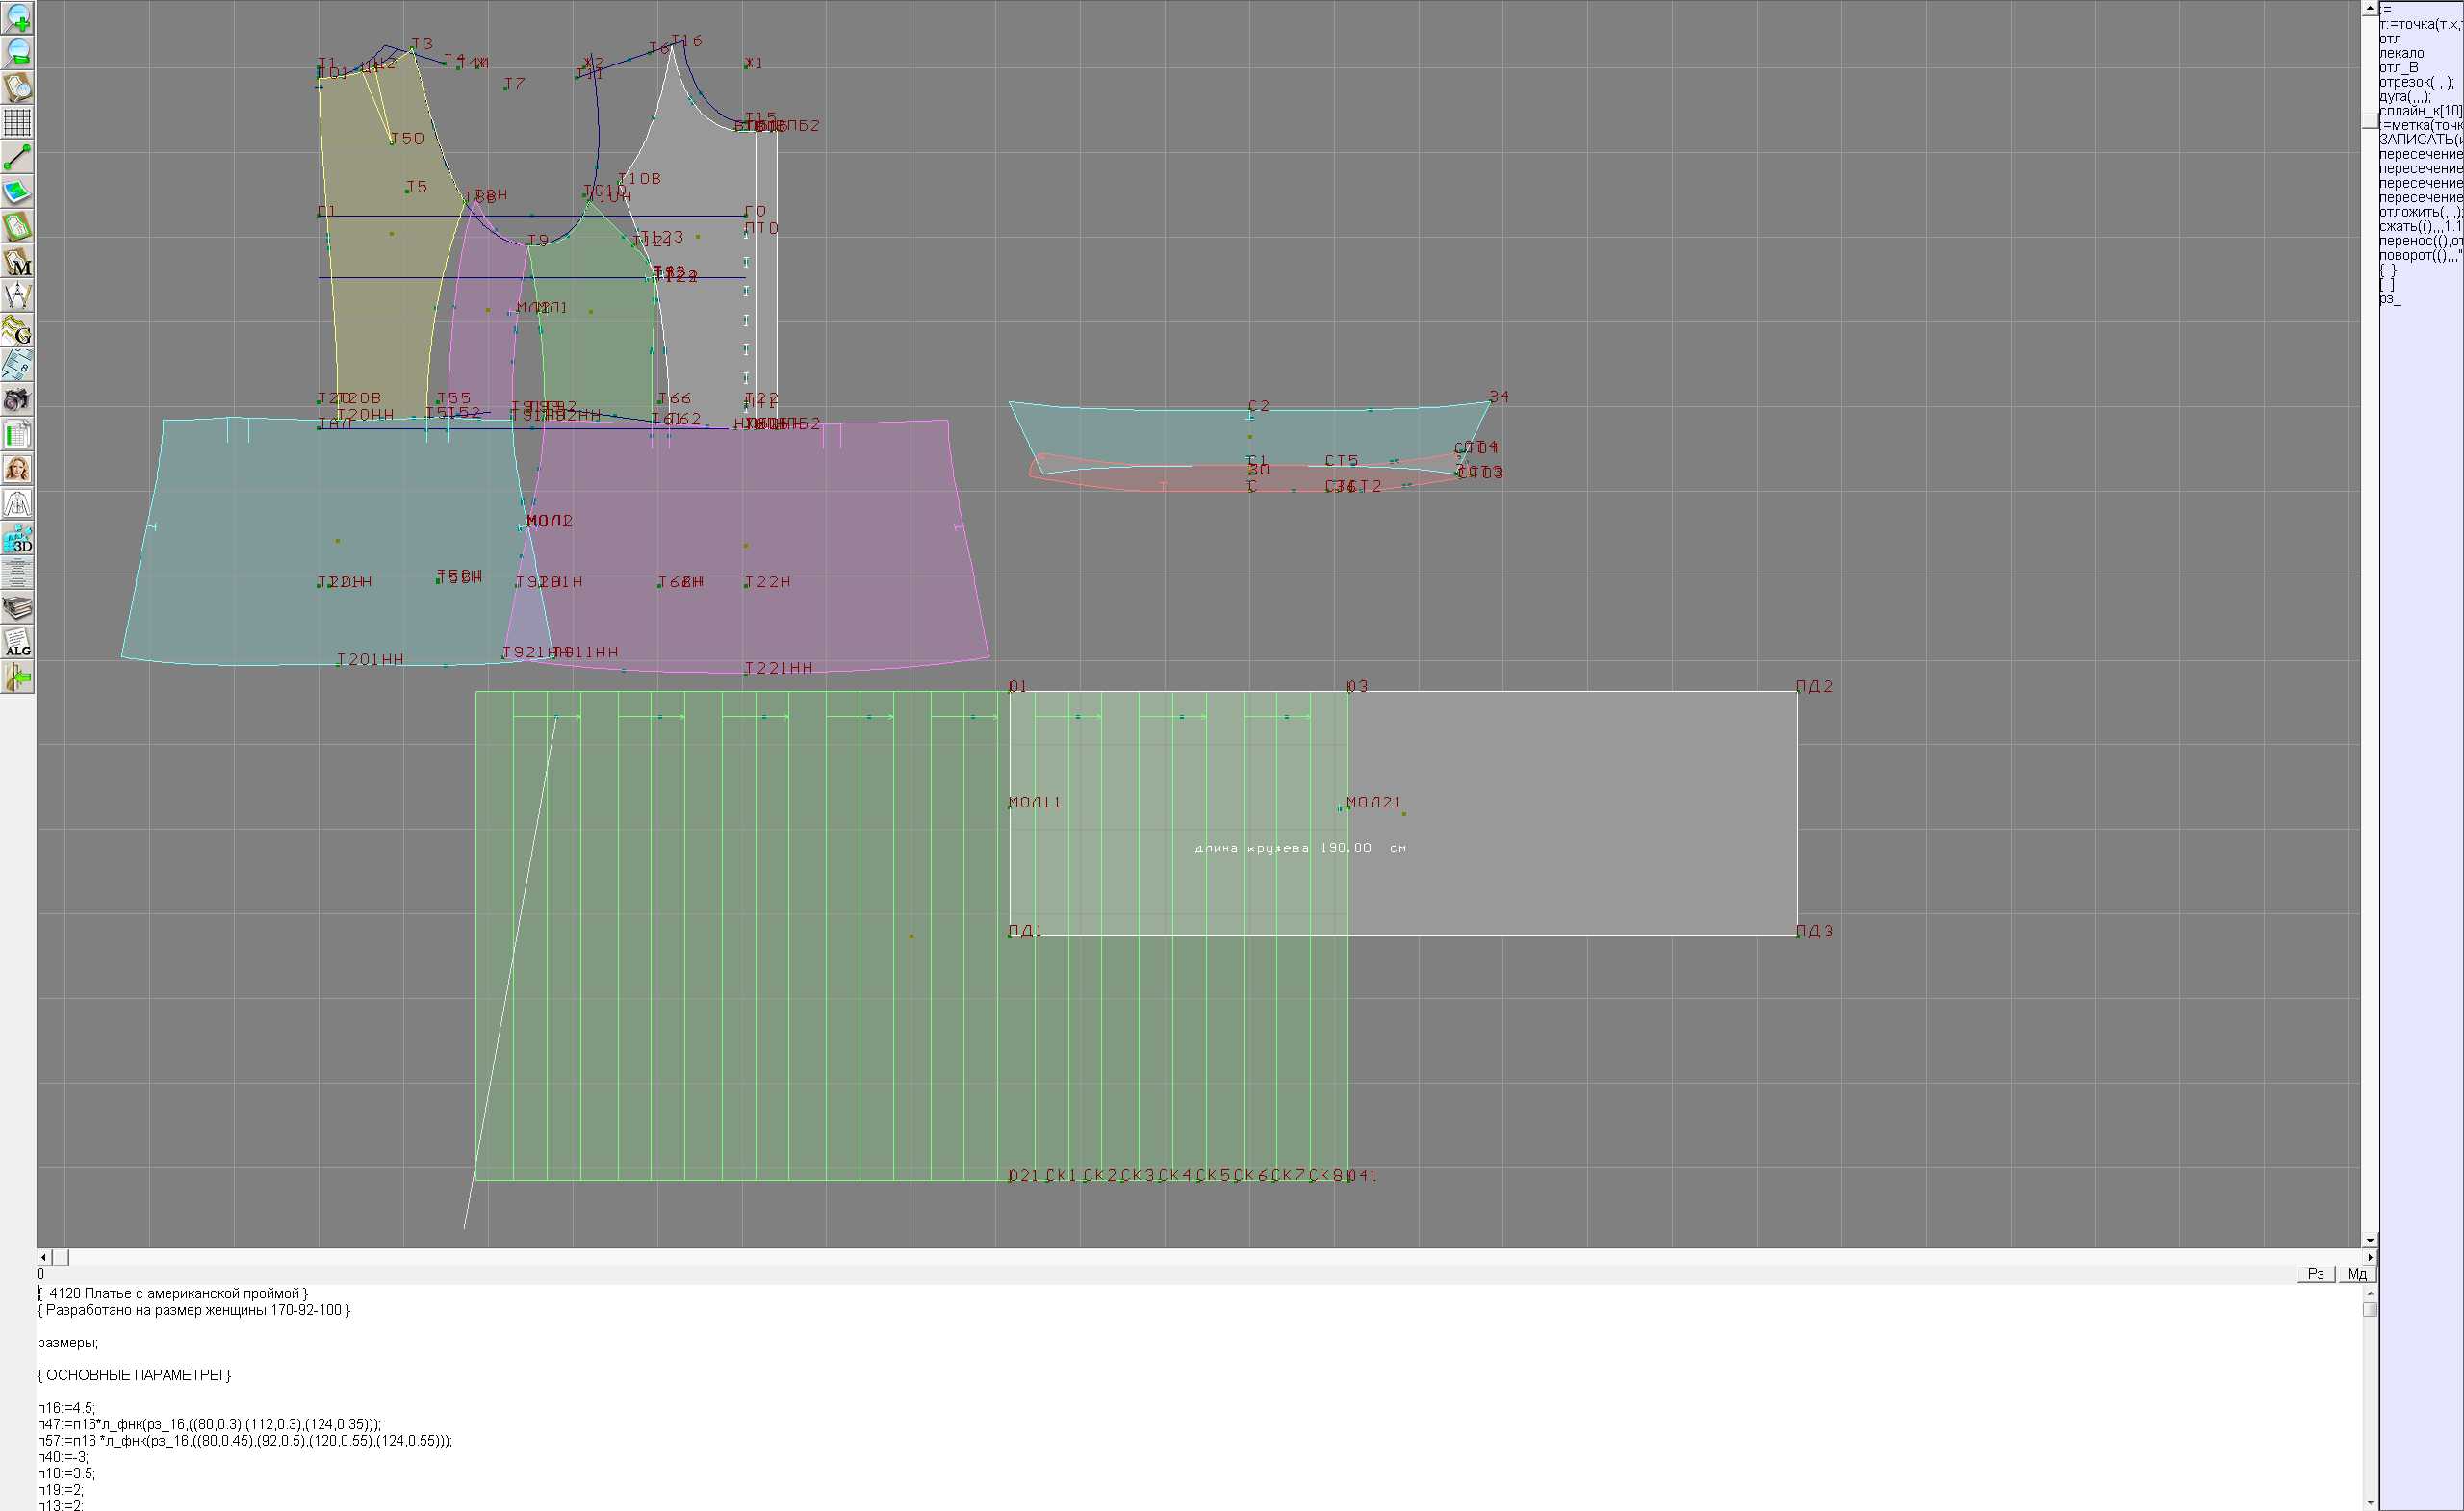Toggle the grid display icon
Viewport: 2464px width, 1511px height.
click(x=17, y=122)
